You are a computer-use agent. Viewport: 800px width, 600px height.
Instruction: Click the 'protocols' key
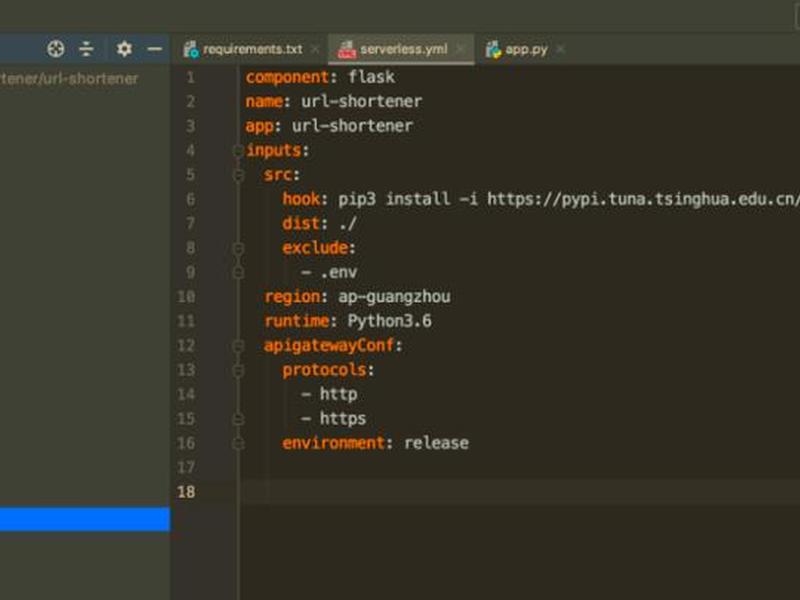324,370
